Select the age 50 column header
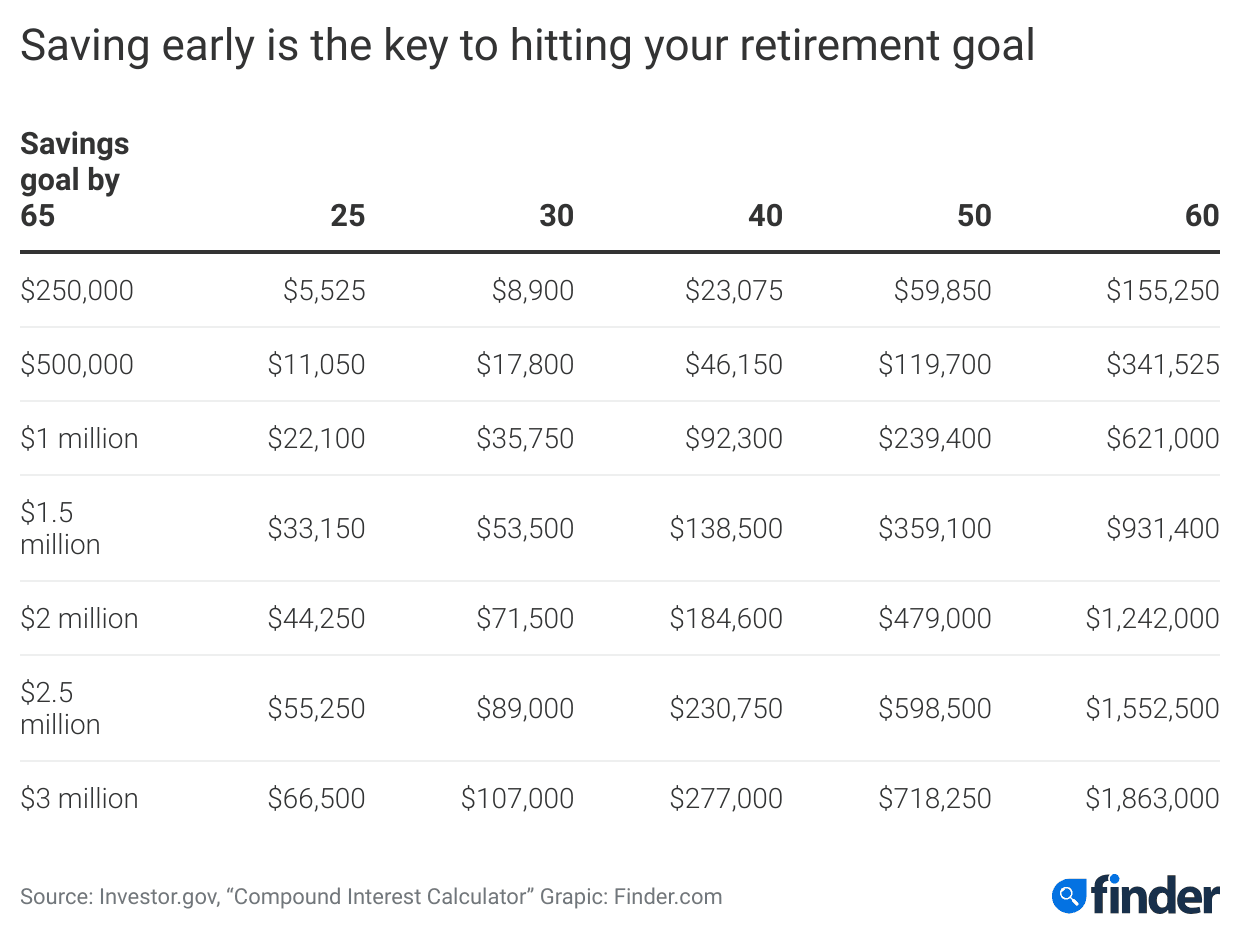Viewport: 1240px width, 940px height. coord(974,215)
